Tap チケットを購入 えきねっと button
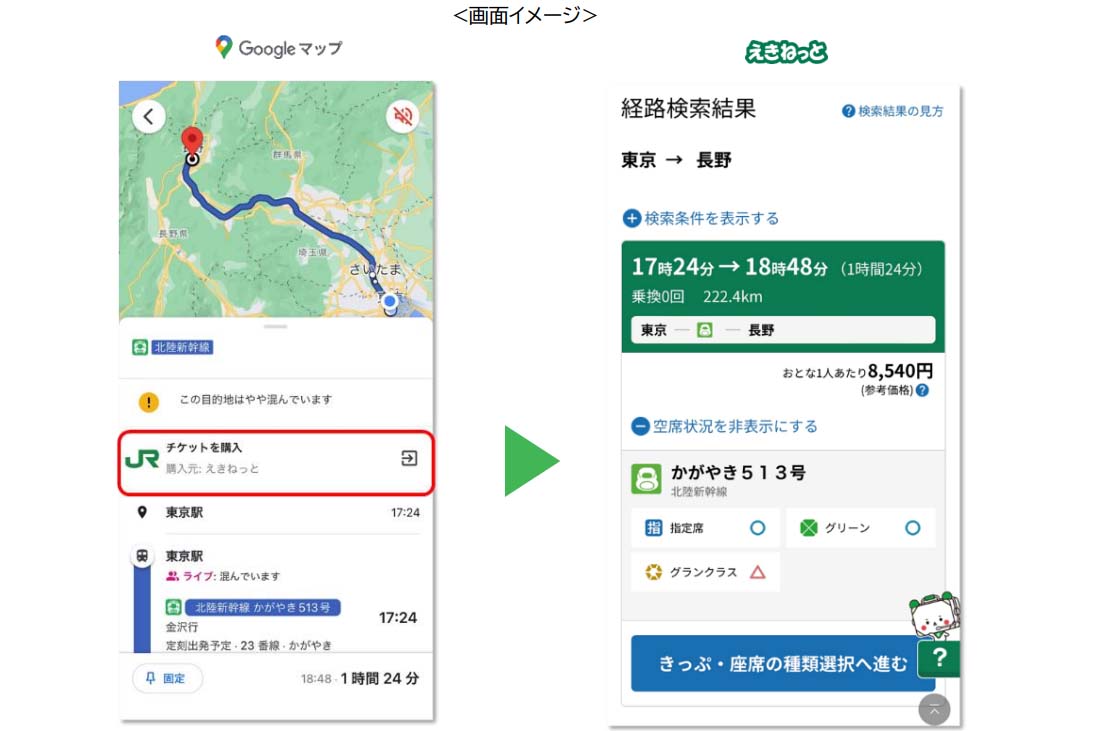Image resolution: width=1097 pixels, height=731 pixels. coord(276,462)
